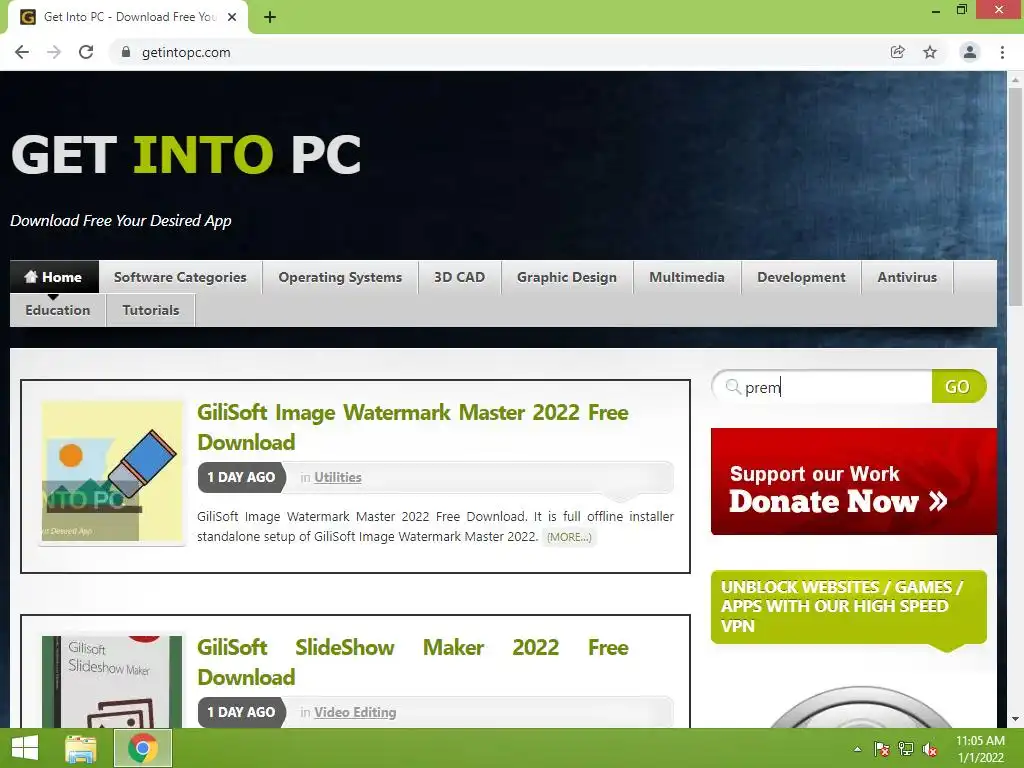
Task: Click the magnifier icon in search box
Action: pyautogui.click(x=733, y=387)
